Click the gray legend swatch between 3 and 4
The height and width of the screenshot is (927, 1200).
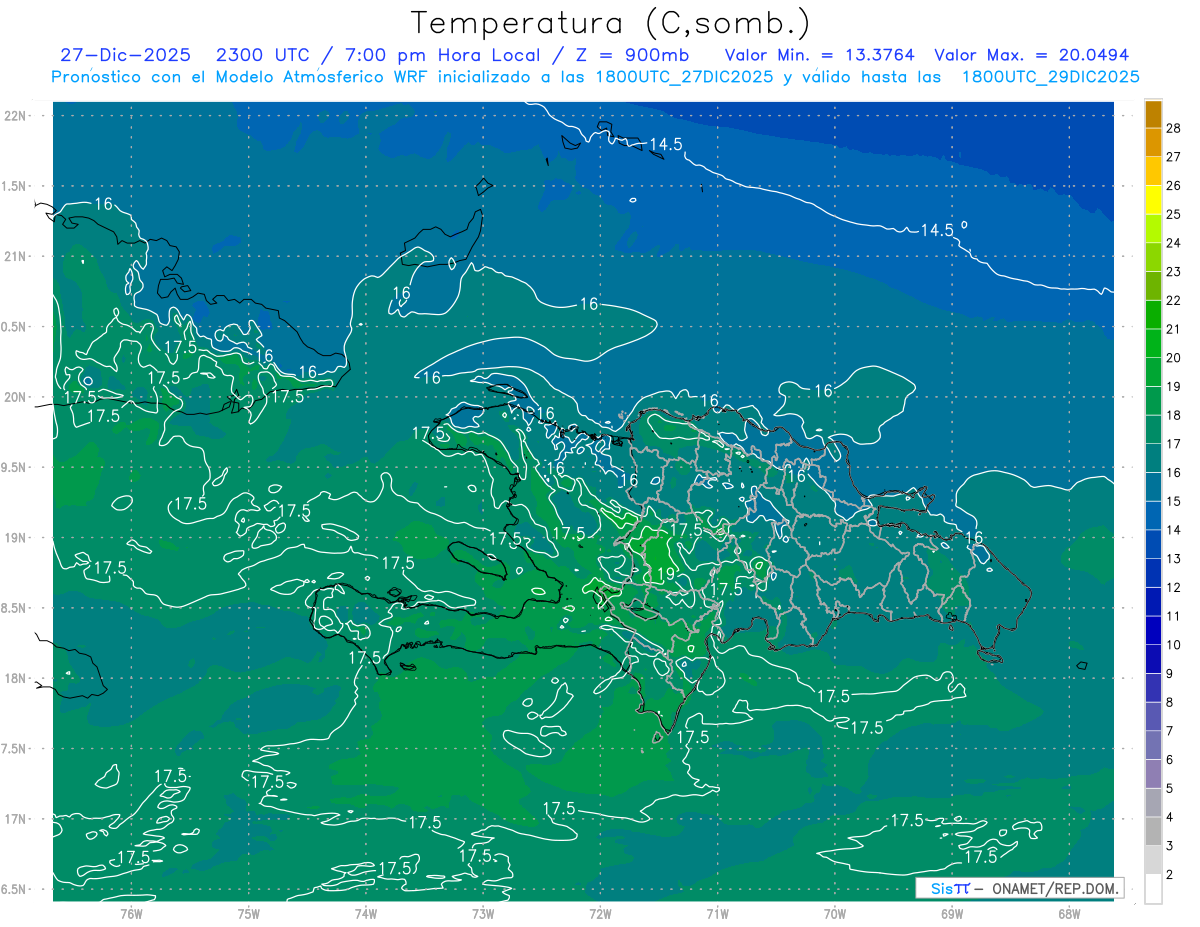click(x=1153, y=832)
